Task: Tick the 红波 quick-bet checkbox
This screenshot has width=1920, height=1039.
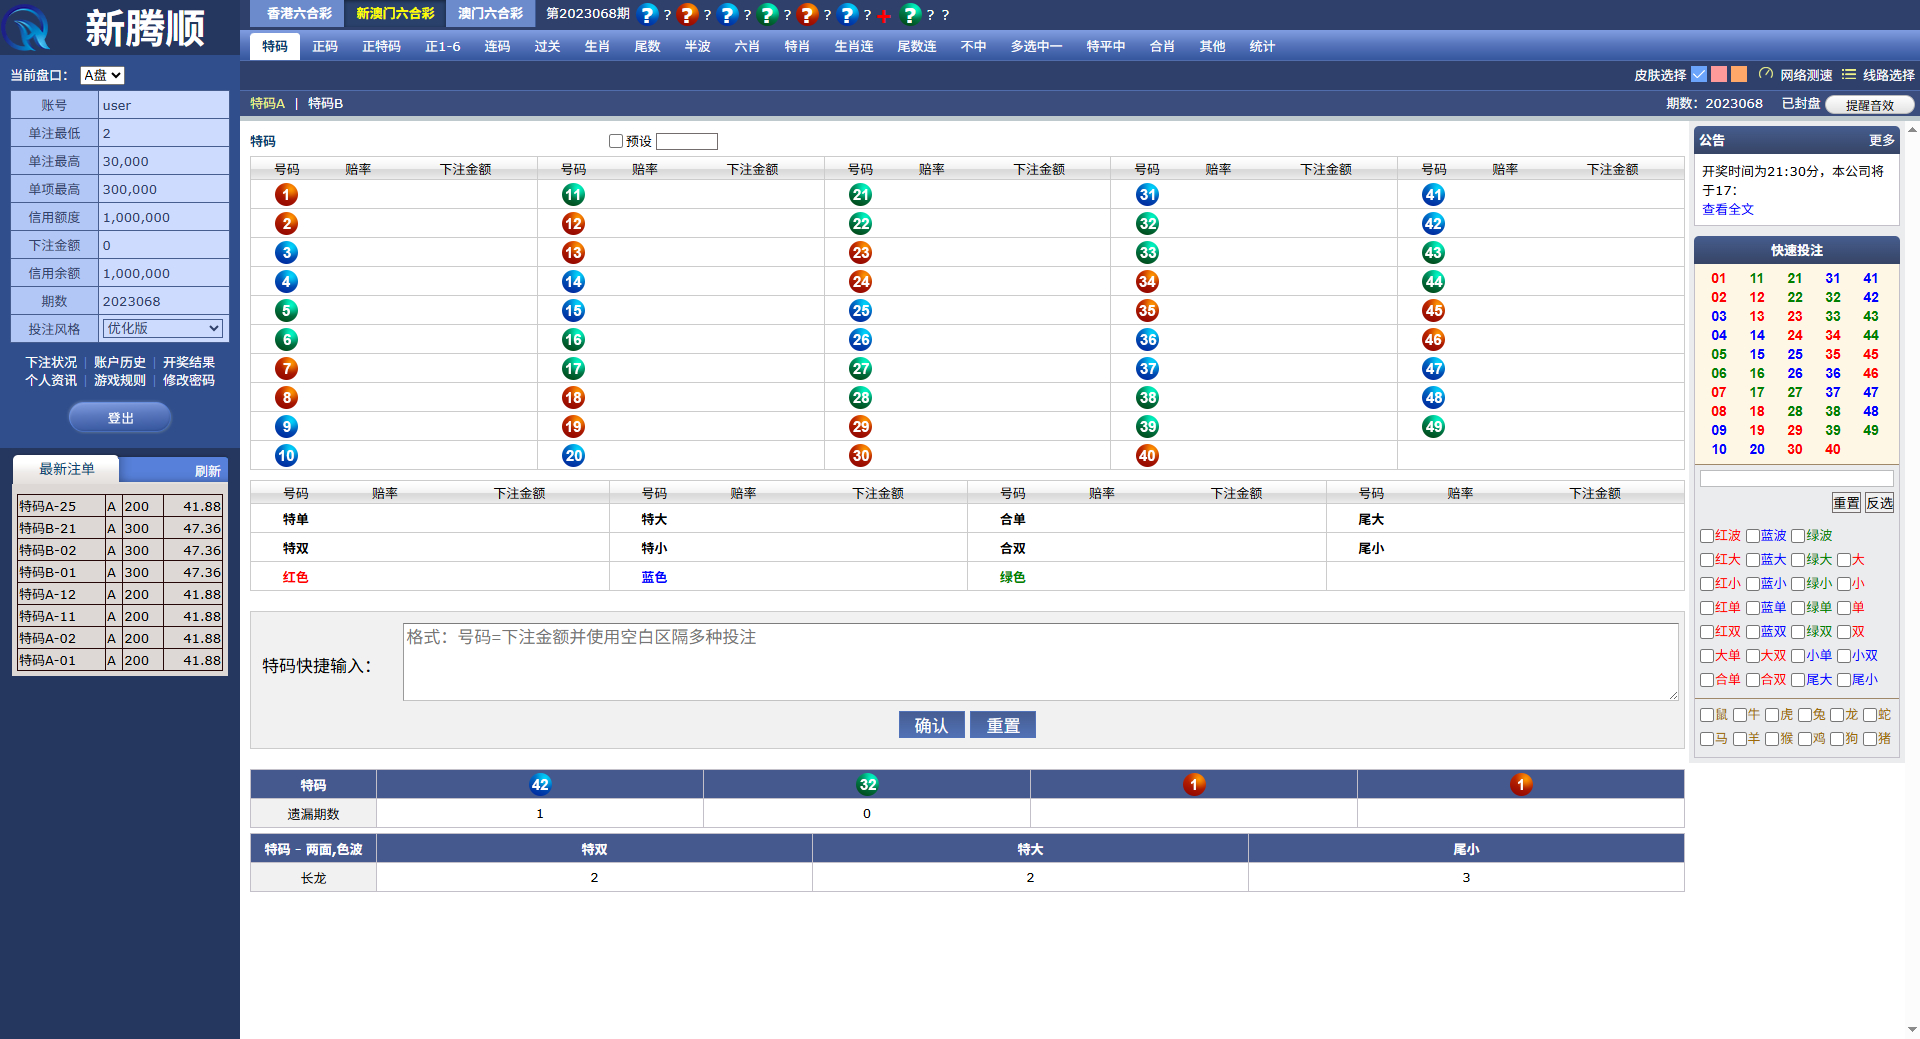Action: point(1707,536)
